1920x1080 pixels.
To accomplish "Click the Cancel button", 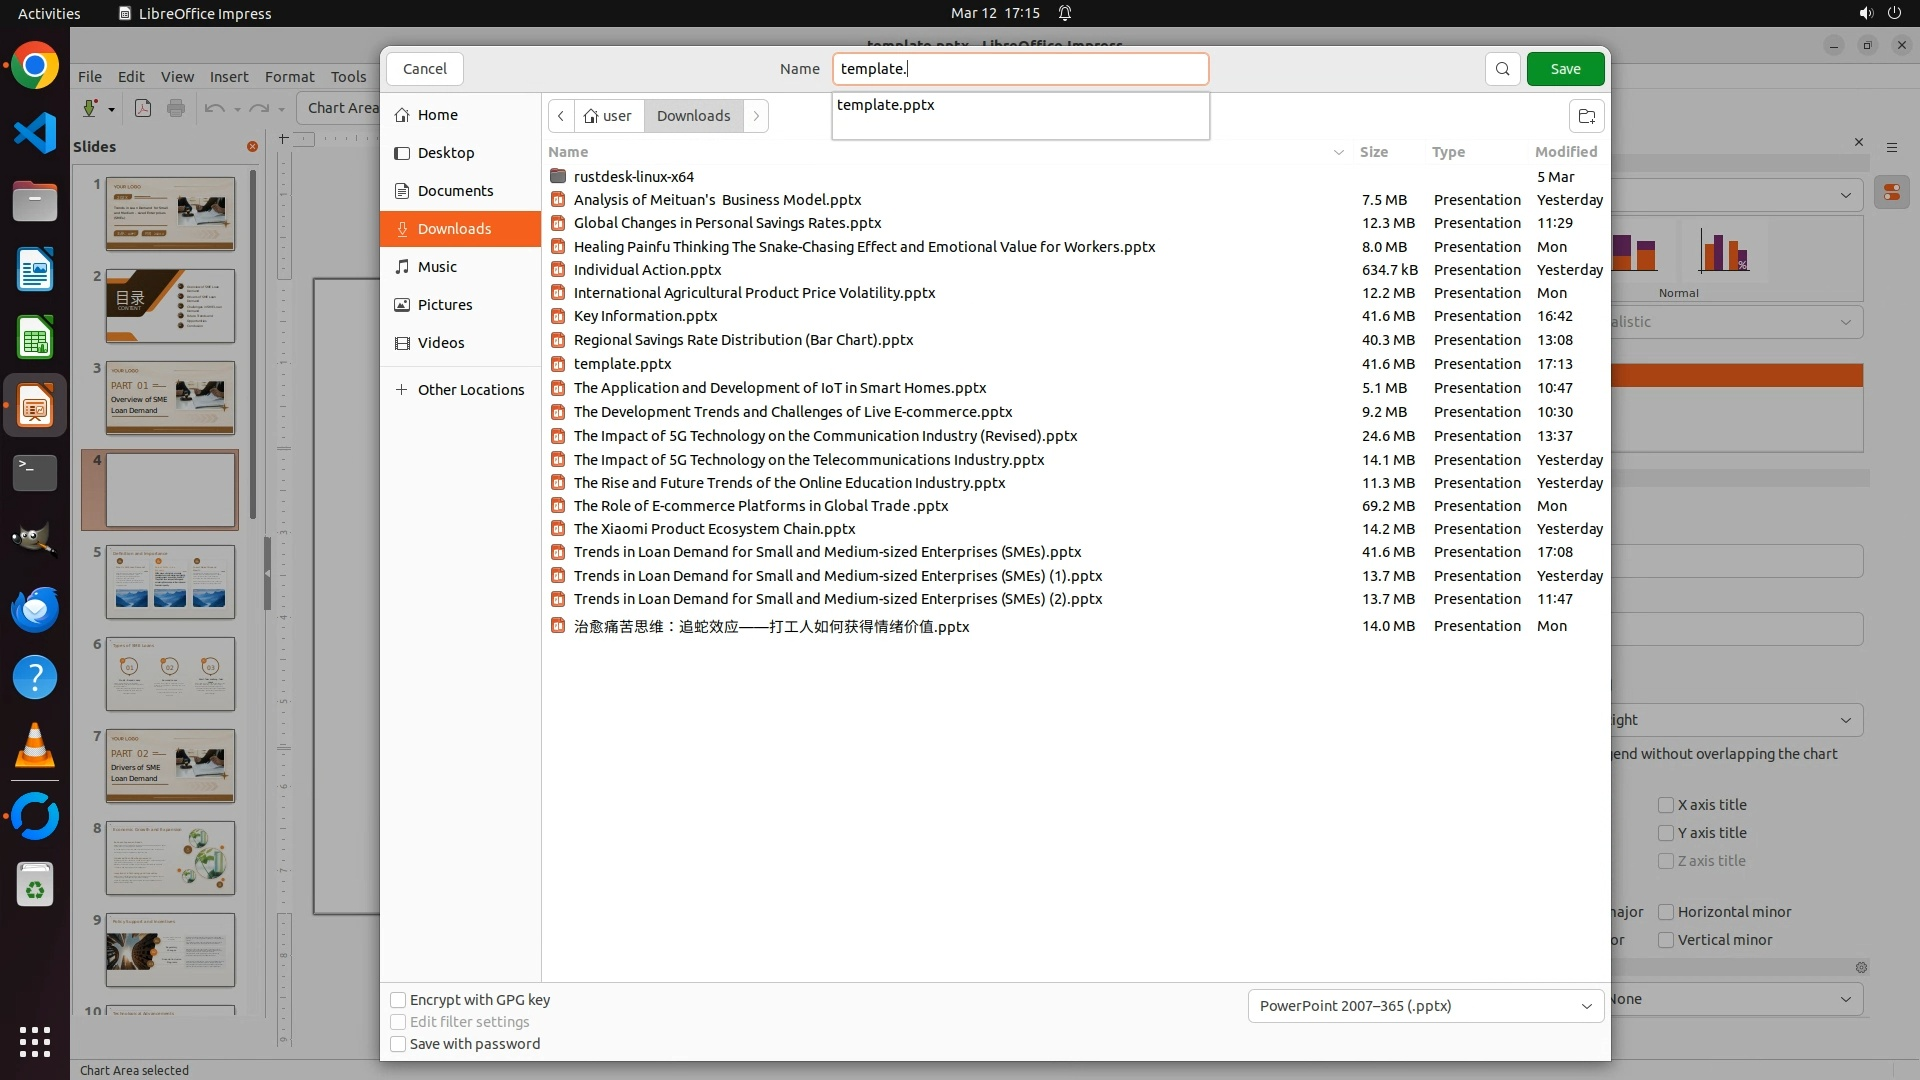I will [425, 69].
